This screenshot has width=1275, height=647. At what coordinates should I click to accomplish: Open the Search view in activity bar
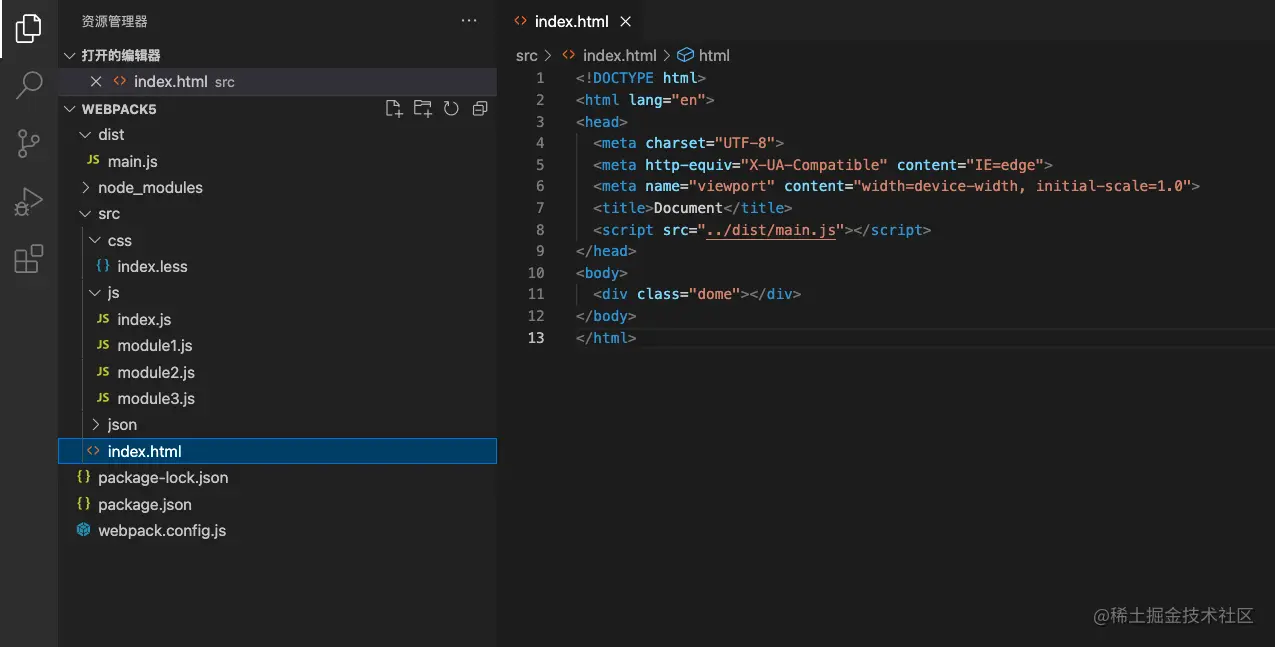click(29, 85)
